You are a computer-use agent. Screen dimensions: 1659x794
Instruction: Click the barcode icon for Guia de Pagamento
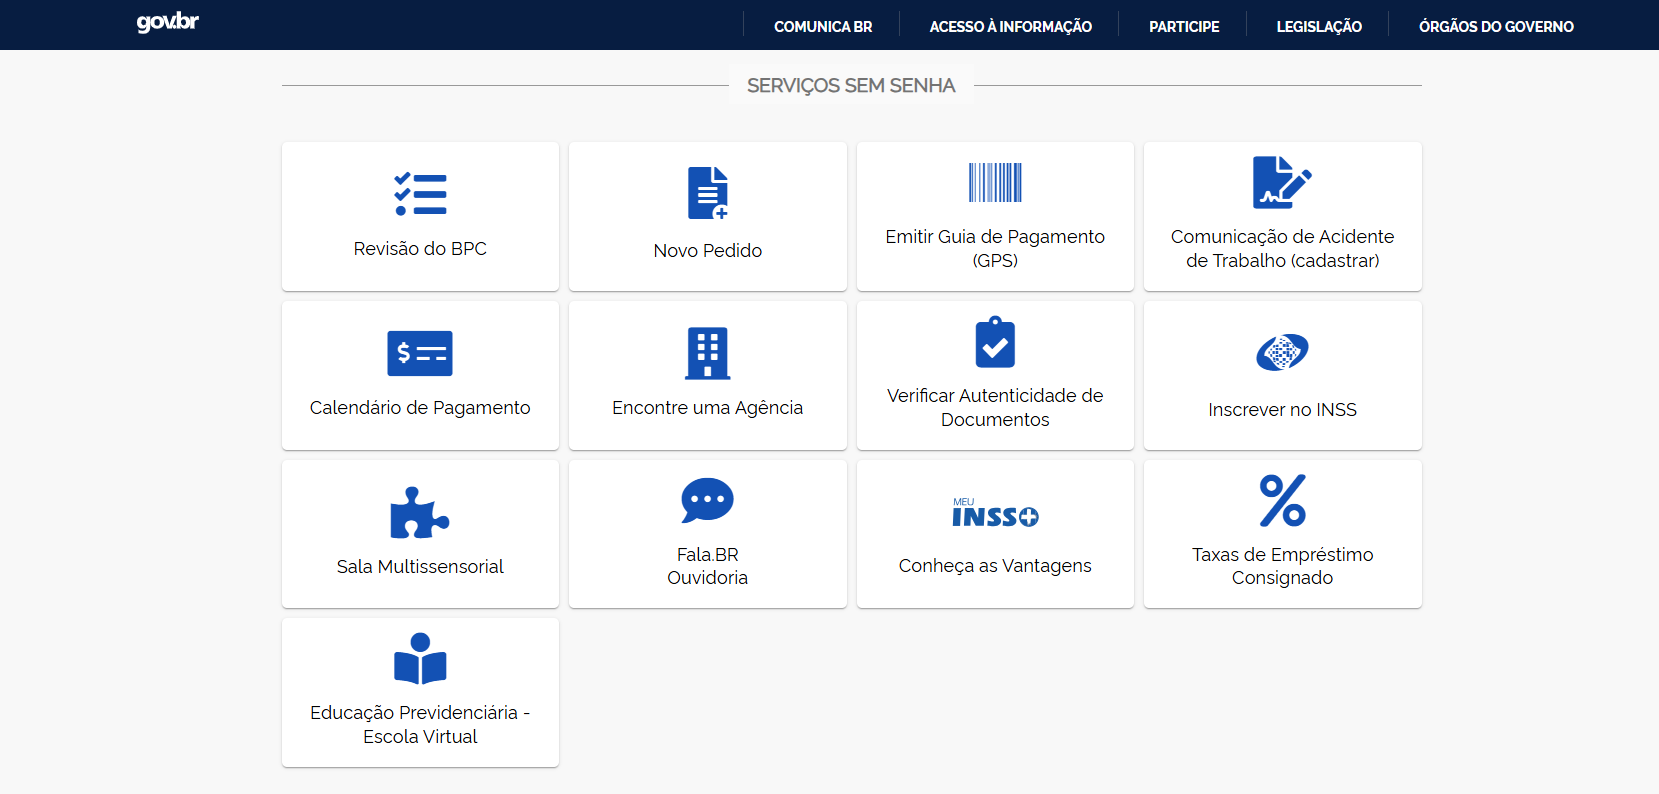[995, 183]
